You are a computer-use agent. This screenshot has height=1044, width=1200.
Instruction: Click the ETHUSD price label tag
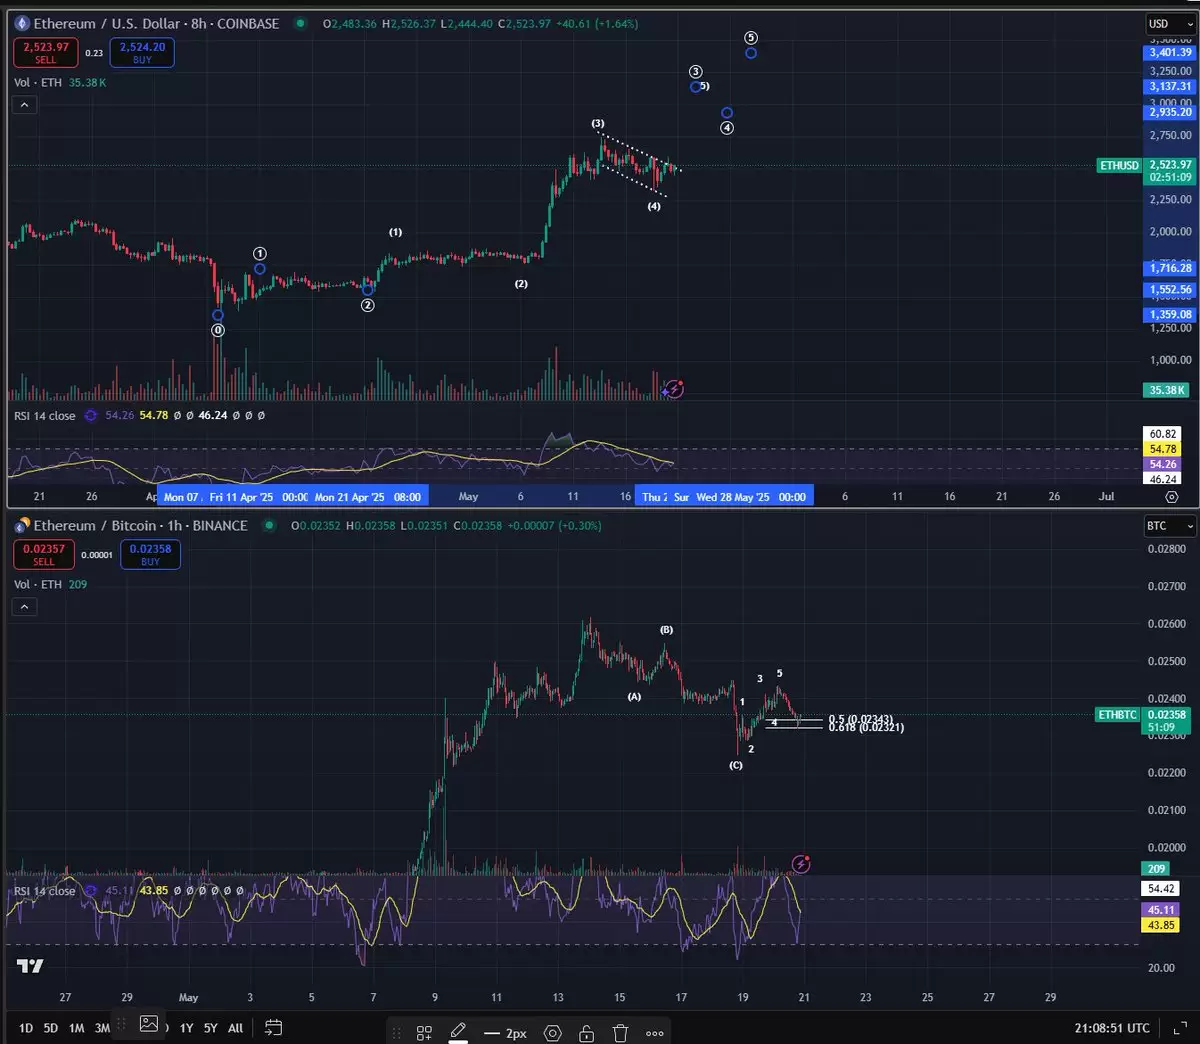click(1120, 165)
